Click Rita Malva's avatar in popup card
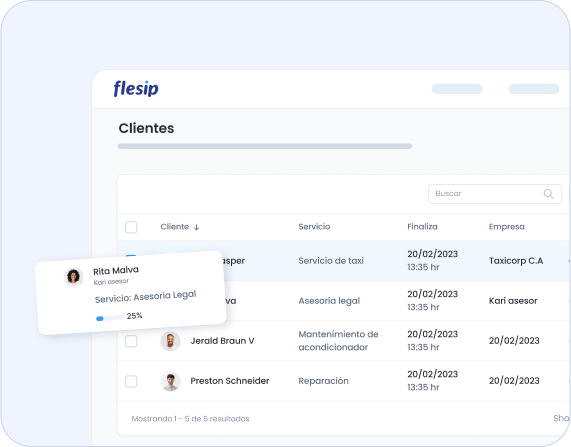The width and height of the screenshot is (571, 447). (x=73, y=277)
